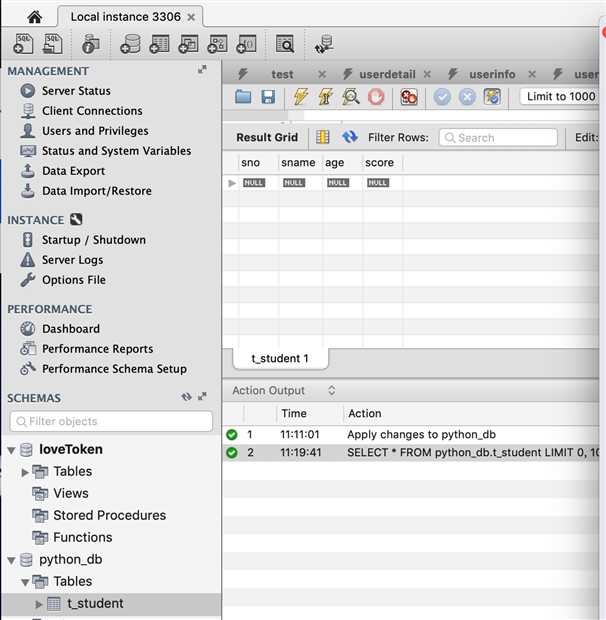Toggle wrap cell content grid icon
This screenshot has width=606, height=620.
point(323,137)
